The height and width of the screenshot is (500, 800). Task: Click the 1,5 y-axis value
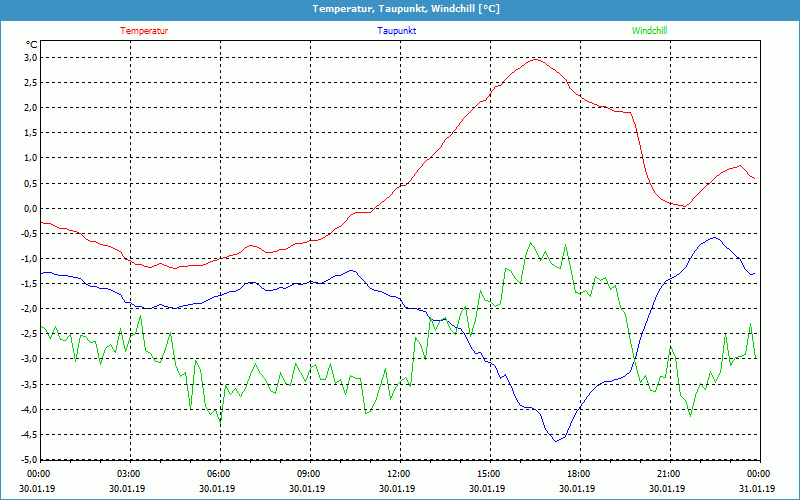pyautogui.click(x=31, y=133)
